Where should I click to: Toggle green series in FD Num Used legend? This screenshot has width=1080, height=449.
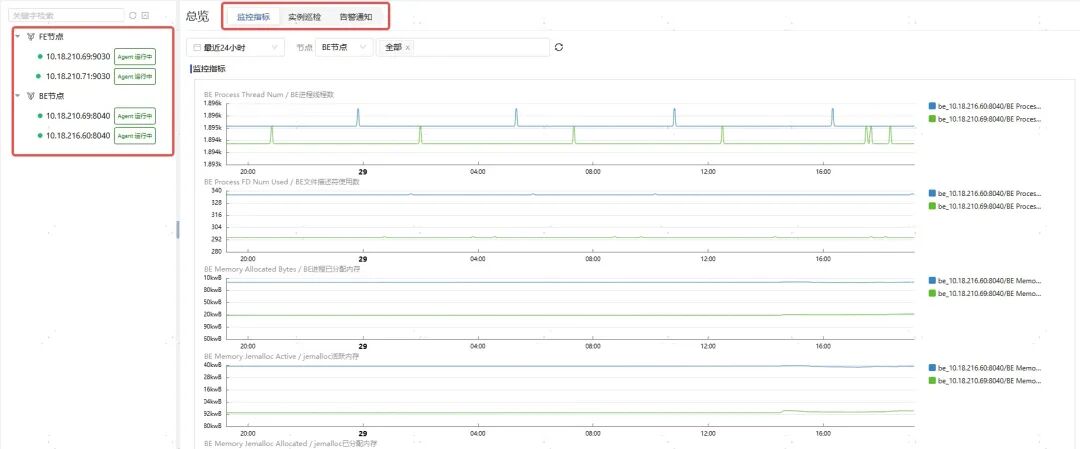(986, 206)
